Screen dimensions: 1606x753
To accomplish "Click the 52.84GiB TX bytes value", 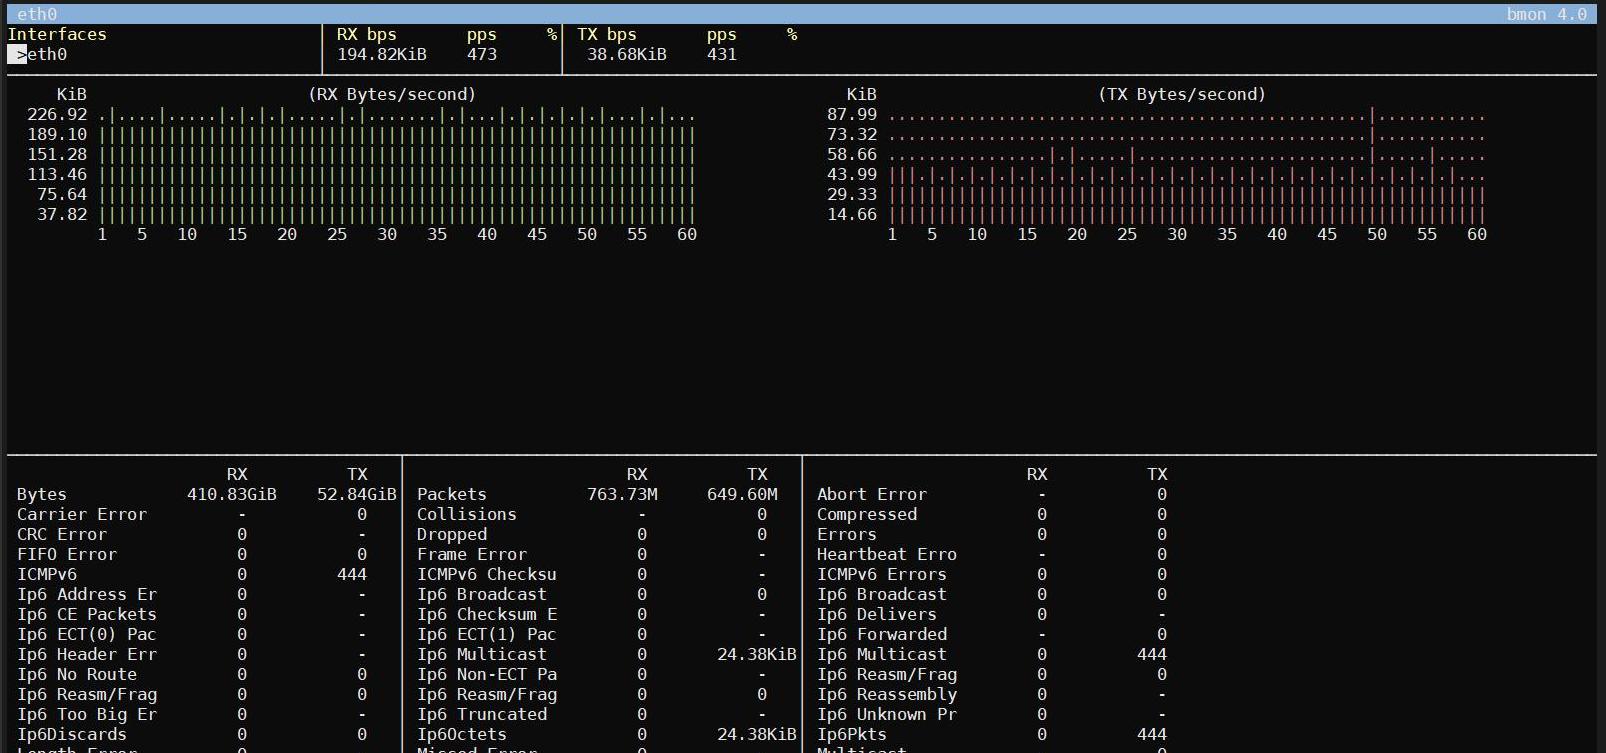I will click(357, 494).
